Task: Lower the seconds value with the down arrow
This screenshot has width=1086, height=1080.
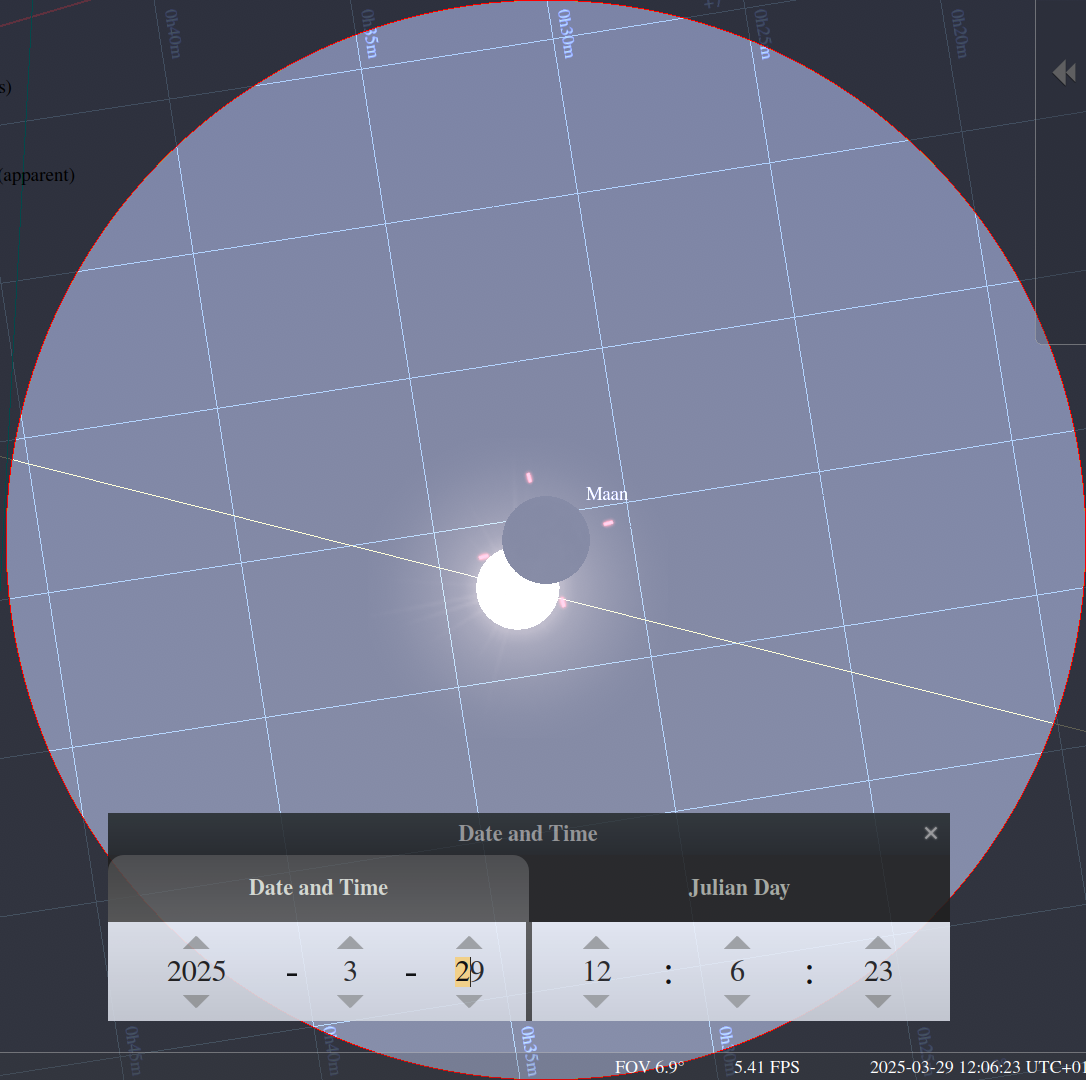Action: 878,1000
